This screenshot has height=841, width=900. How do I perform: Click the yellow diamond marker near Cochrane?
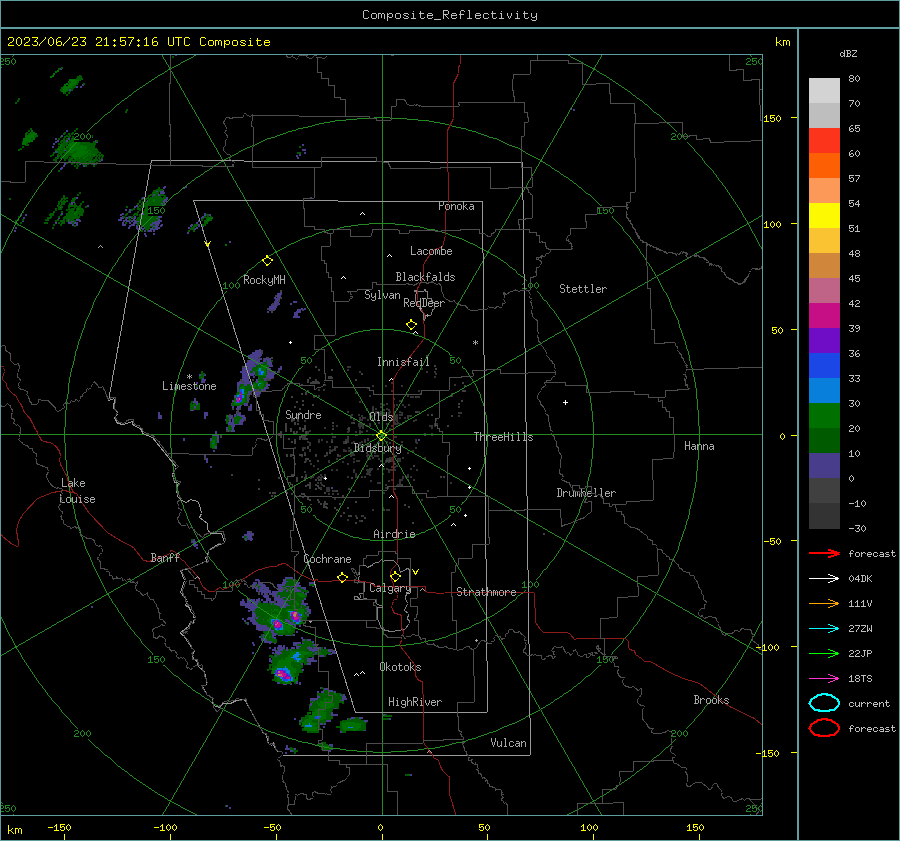point(343,577)
